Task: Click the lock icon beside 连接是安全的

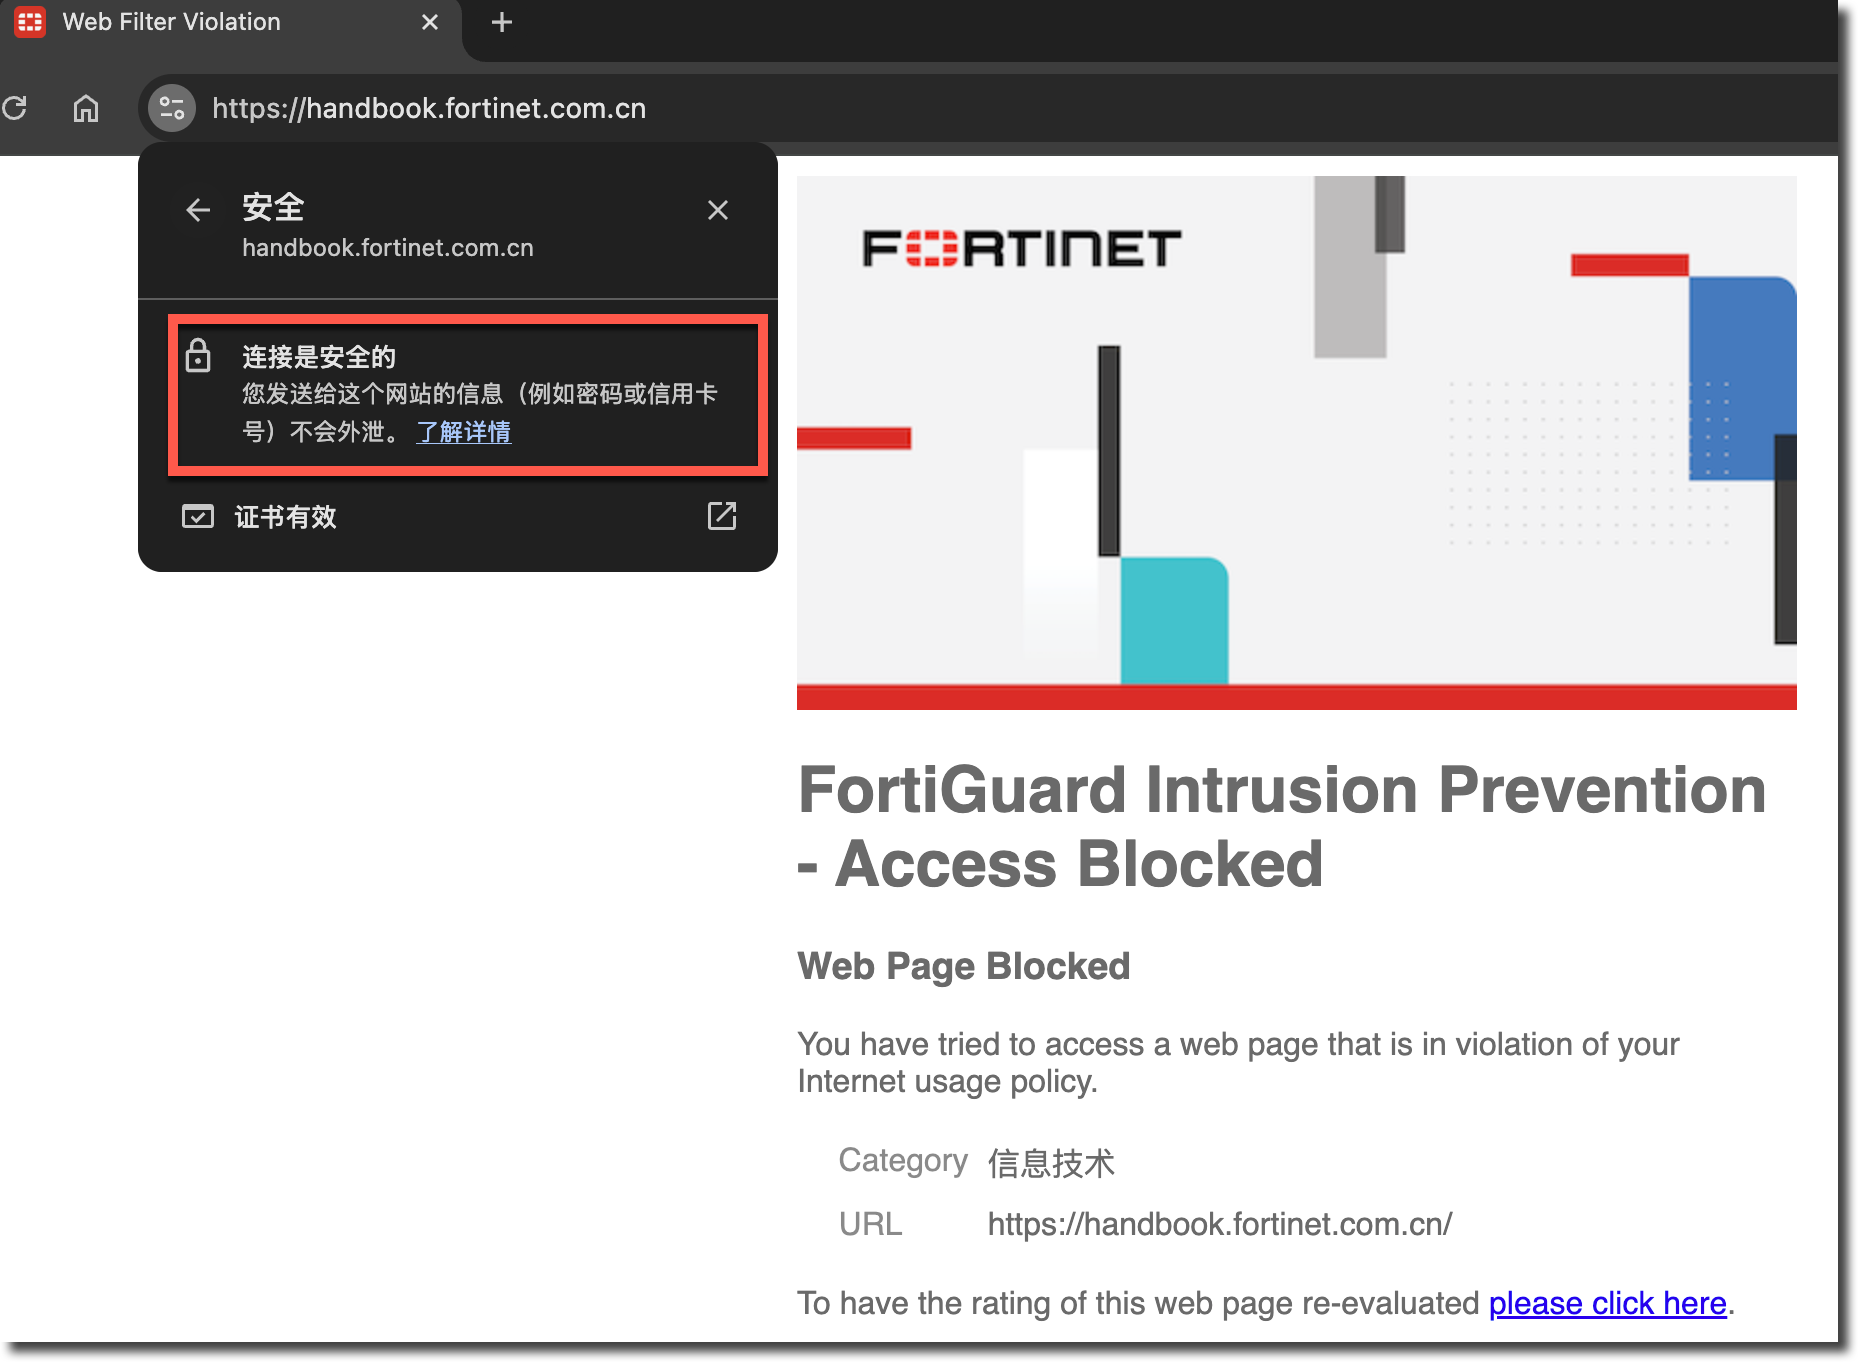Action: (x=198, y=356)
